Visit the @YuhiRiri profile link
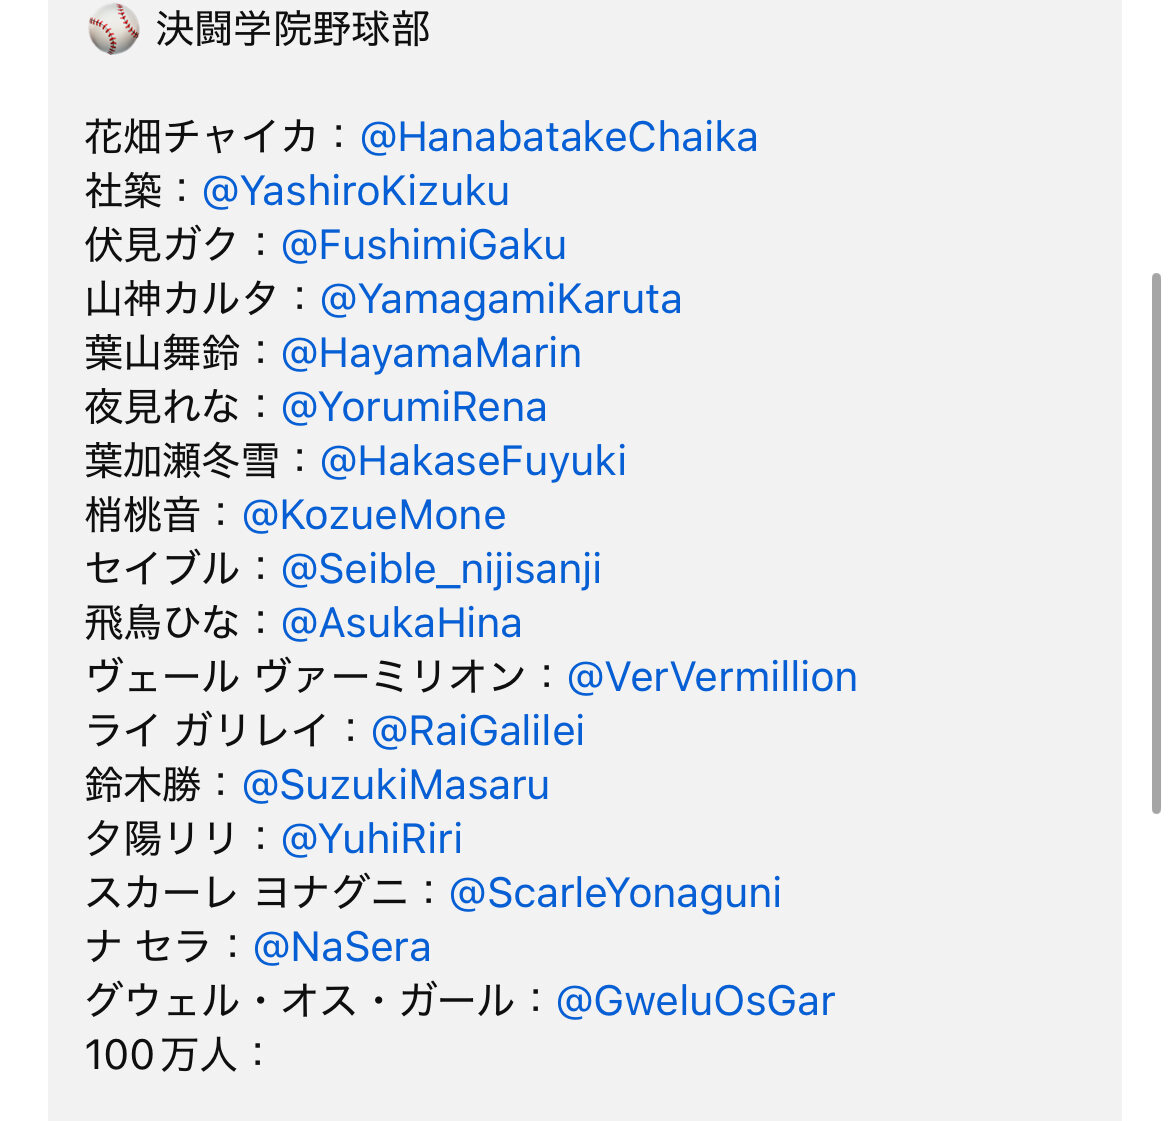Viewport: 1170px width, 1121px height. 372,839
